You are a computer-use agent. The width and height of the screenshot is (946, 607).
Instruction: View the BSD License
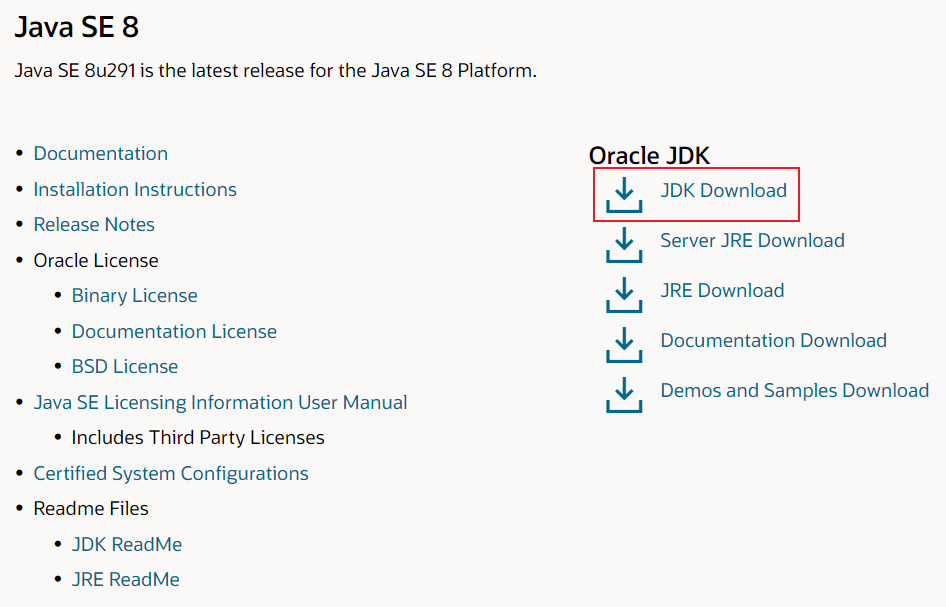point(125,366)
